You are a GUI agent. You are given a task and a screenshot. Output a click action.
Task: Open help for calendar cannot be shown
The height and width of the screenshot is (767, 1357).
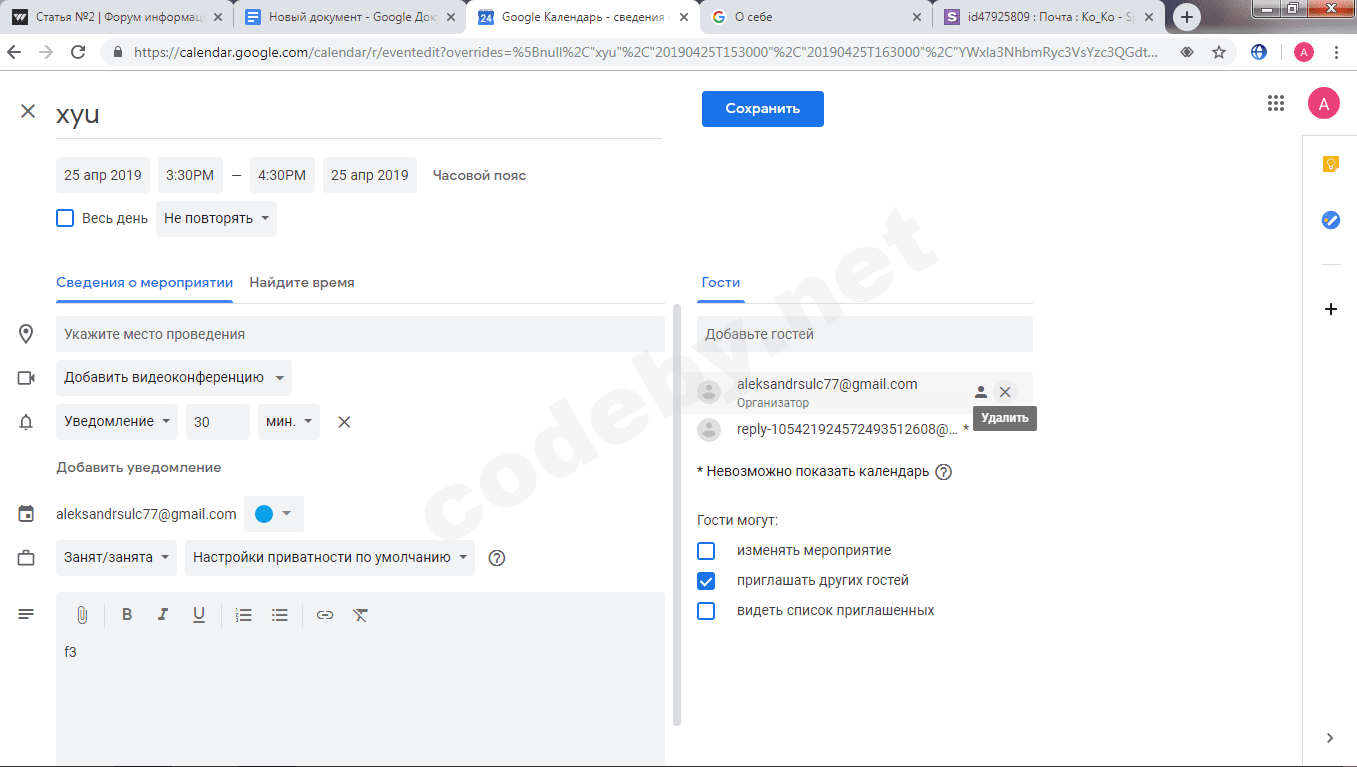click(943, 472)
